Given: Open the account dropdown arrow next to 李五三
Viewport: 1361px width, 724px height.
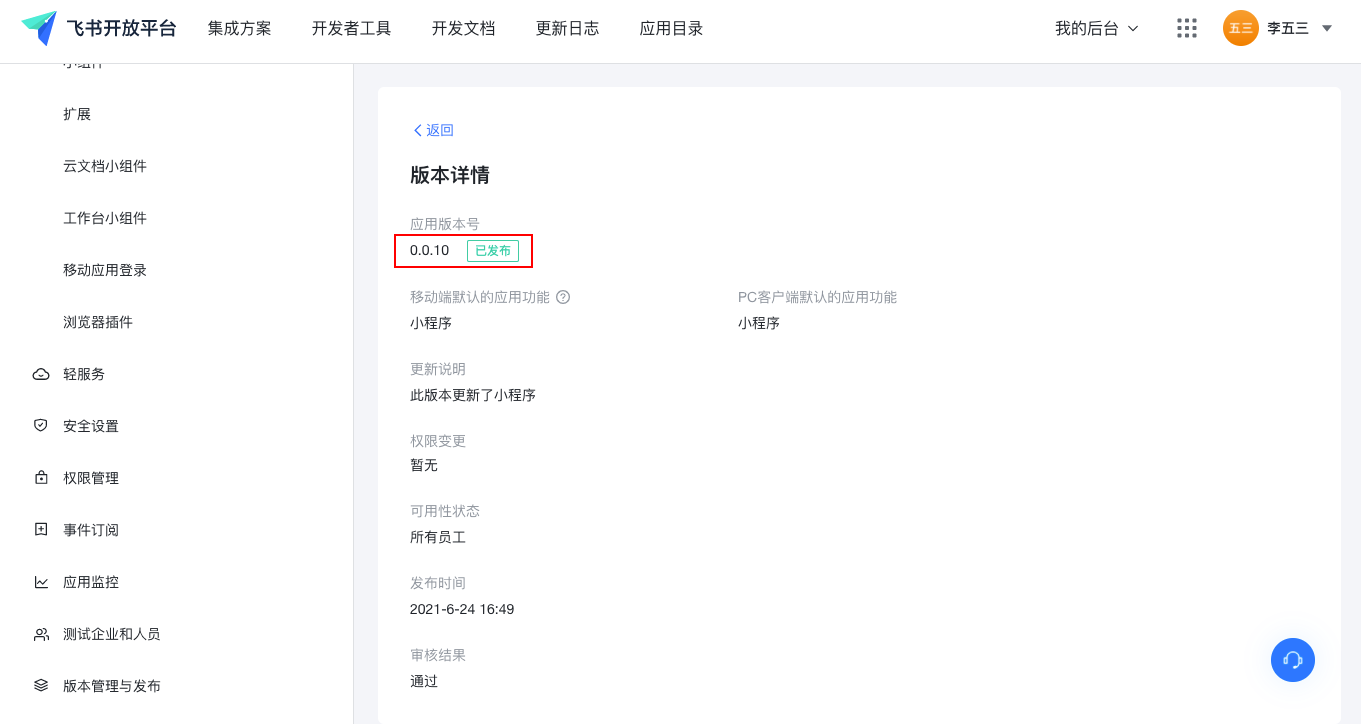Looking at the screenshot, I should 1327,28.
